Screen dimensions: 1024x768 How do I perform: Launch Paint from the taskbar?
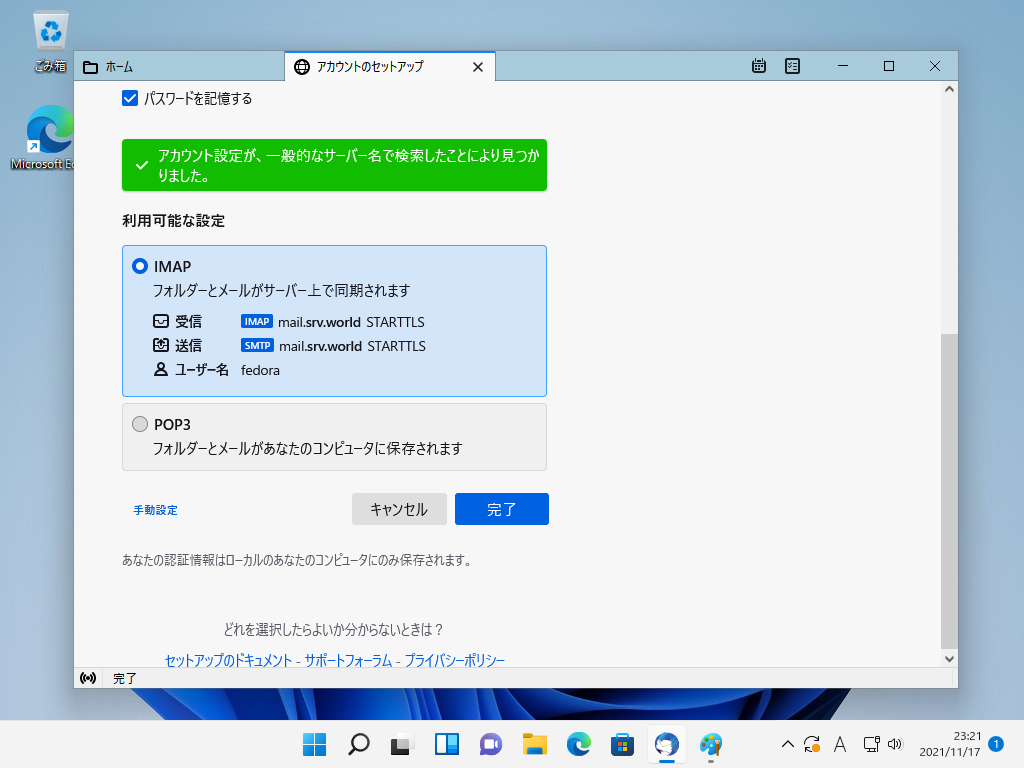pyautogui.click(x=710, y=744)
